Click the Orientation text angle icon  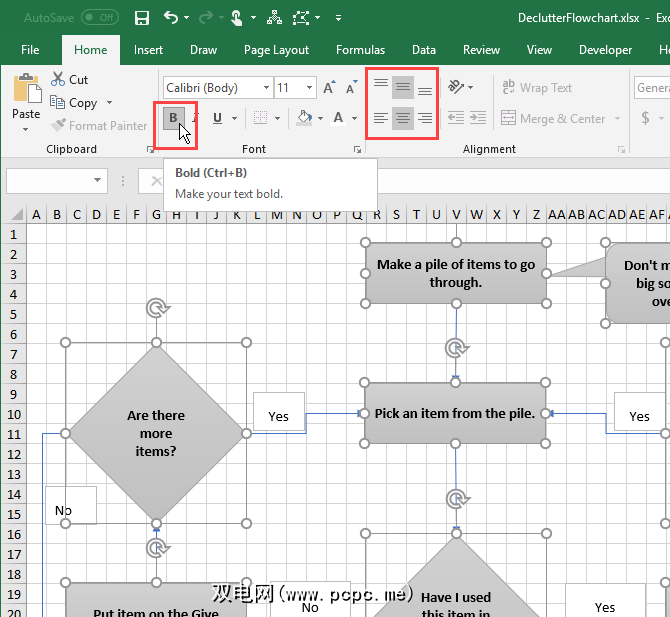(x=456, y=88)
